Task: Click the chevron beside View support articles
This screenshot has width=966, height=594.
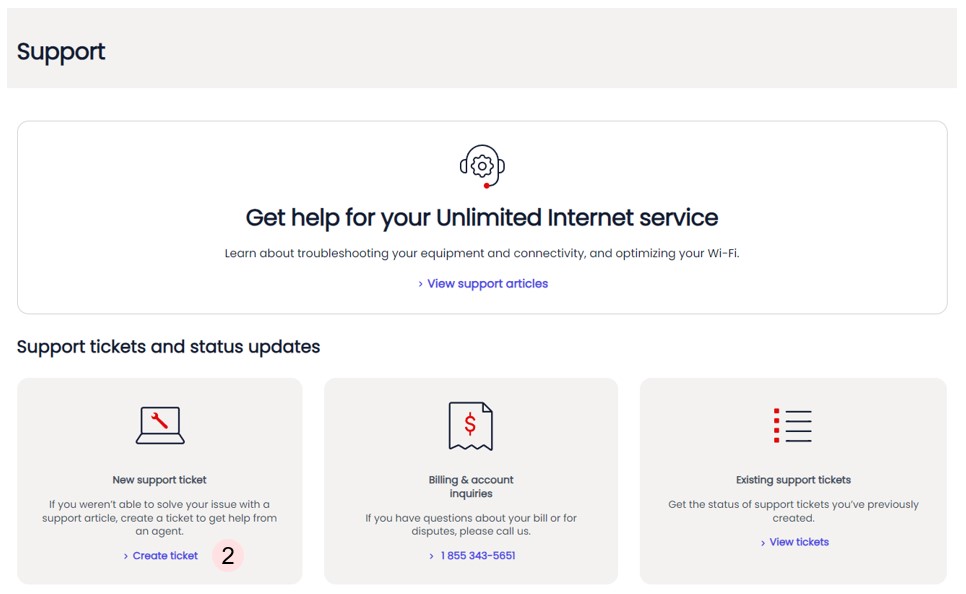Action: 421,284
